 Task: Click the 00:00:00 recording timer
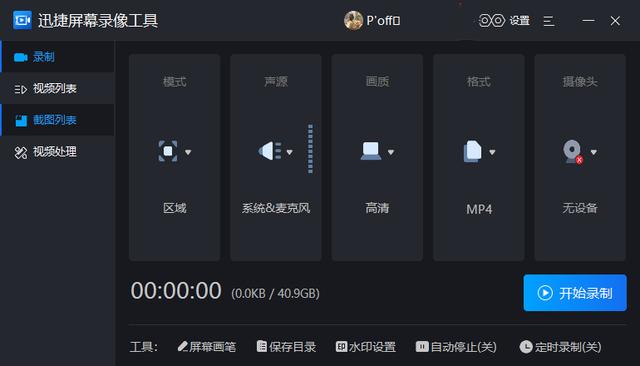(x=176, y=291)
